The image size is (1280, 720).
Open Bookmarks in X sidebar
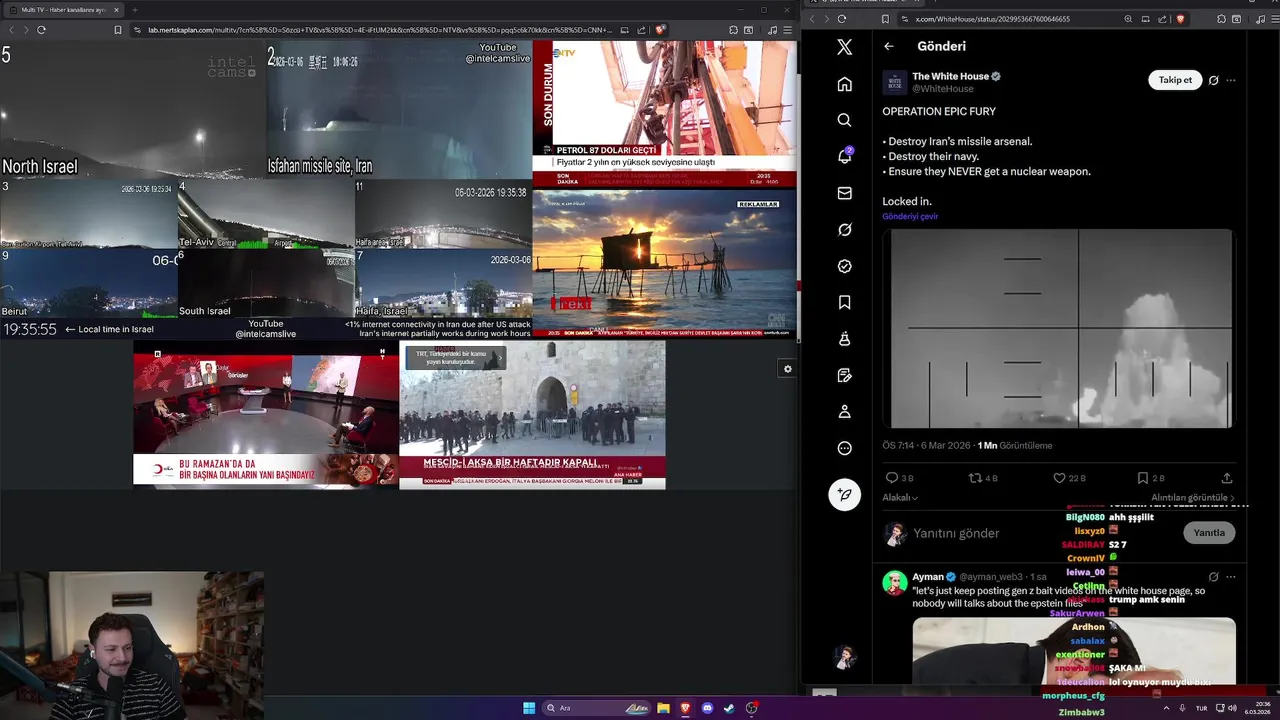click(x=844, y=302)
